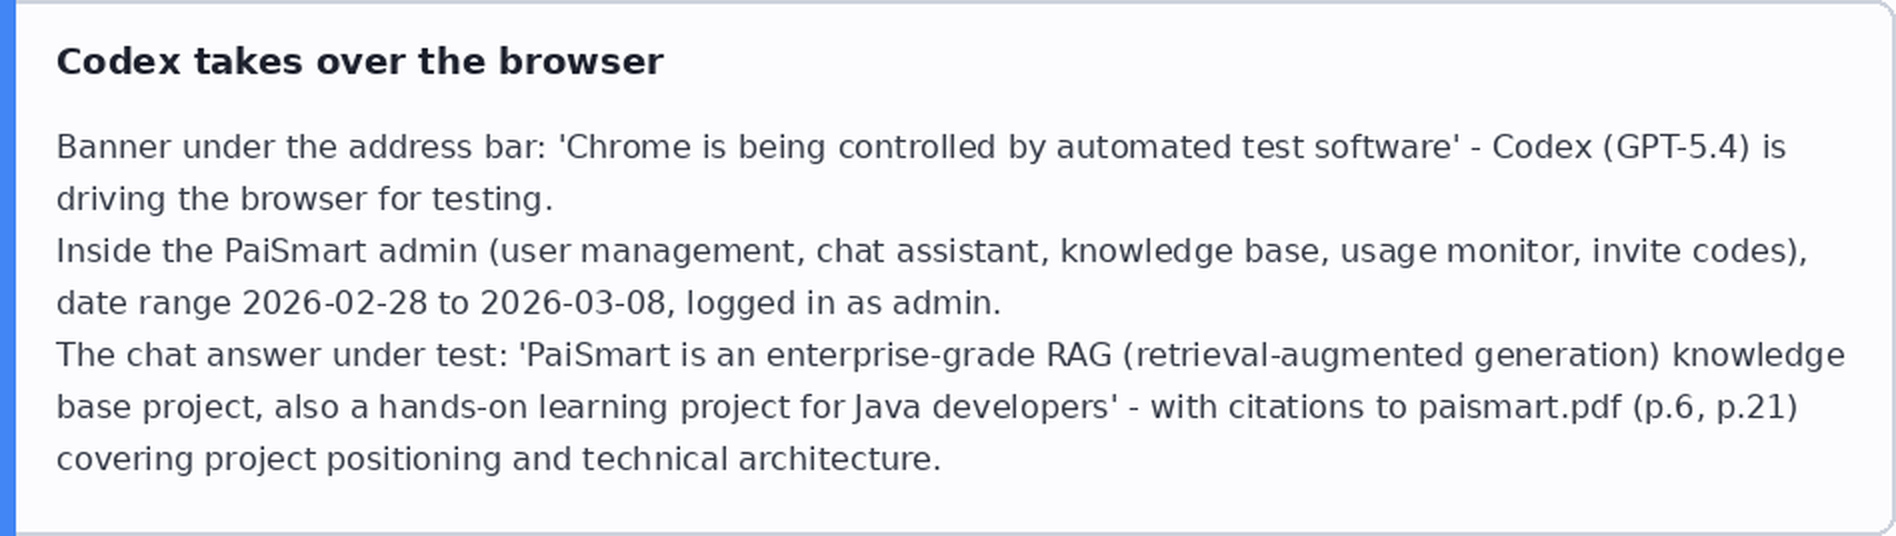The height and width of the screenshot is (536, 1896).
Task: Click the 'Codex takes over the browser' heading
Action: coord(360,62)
